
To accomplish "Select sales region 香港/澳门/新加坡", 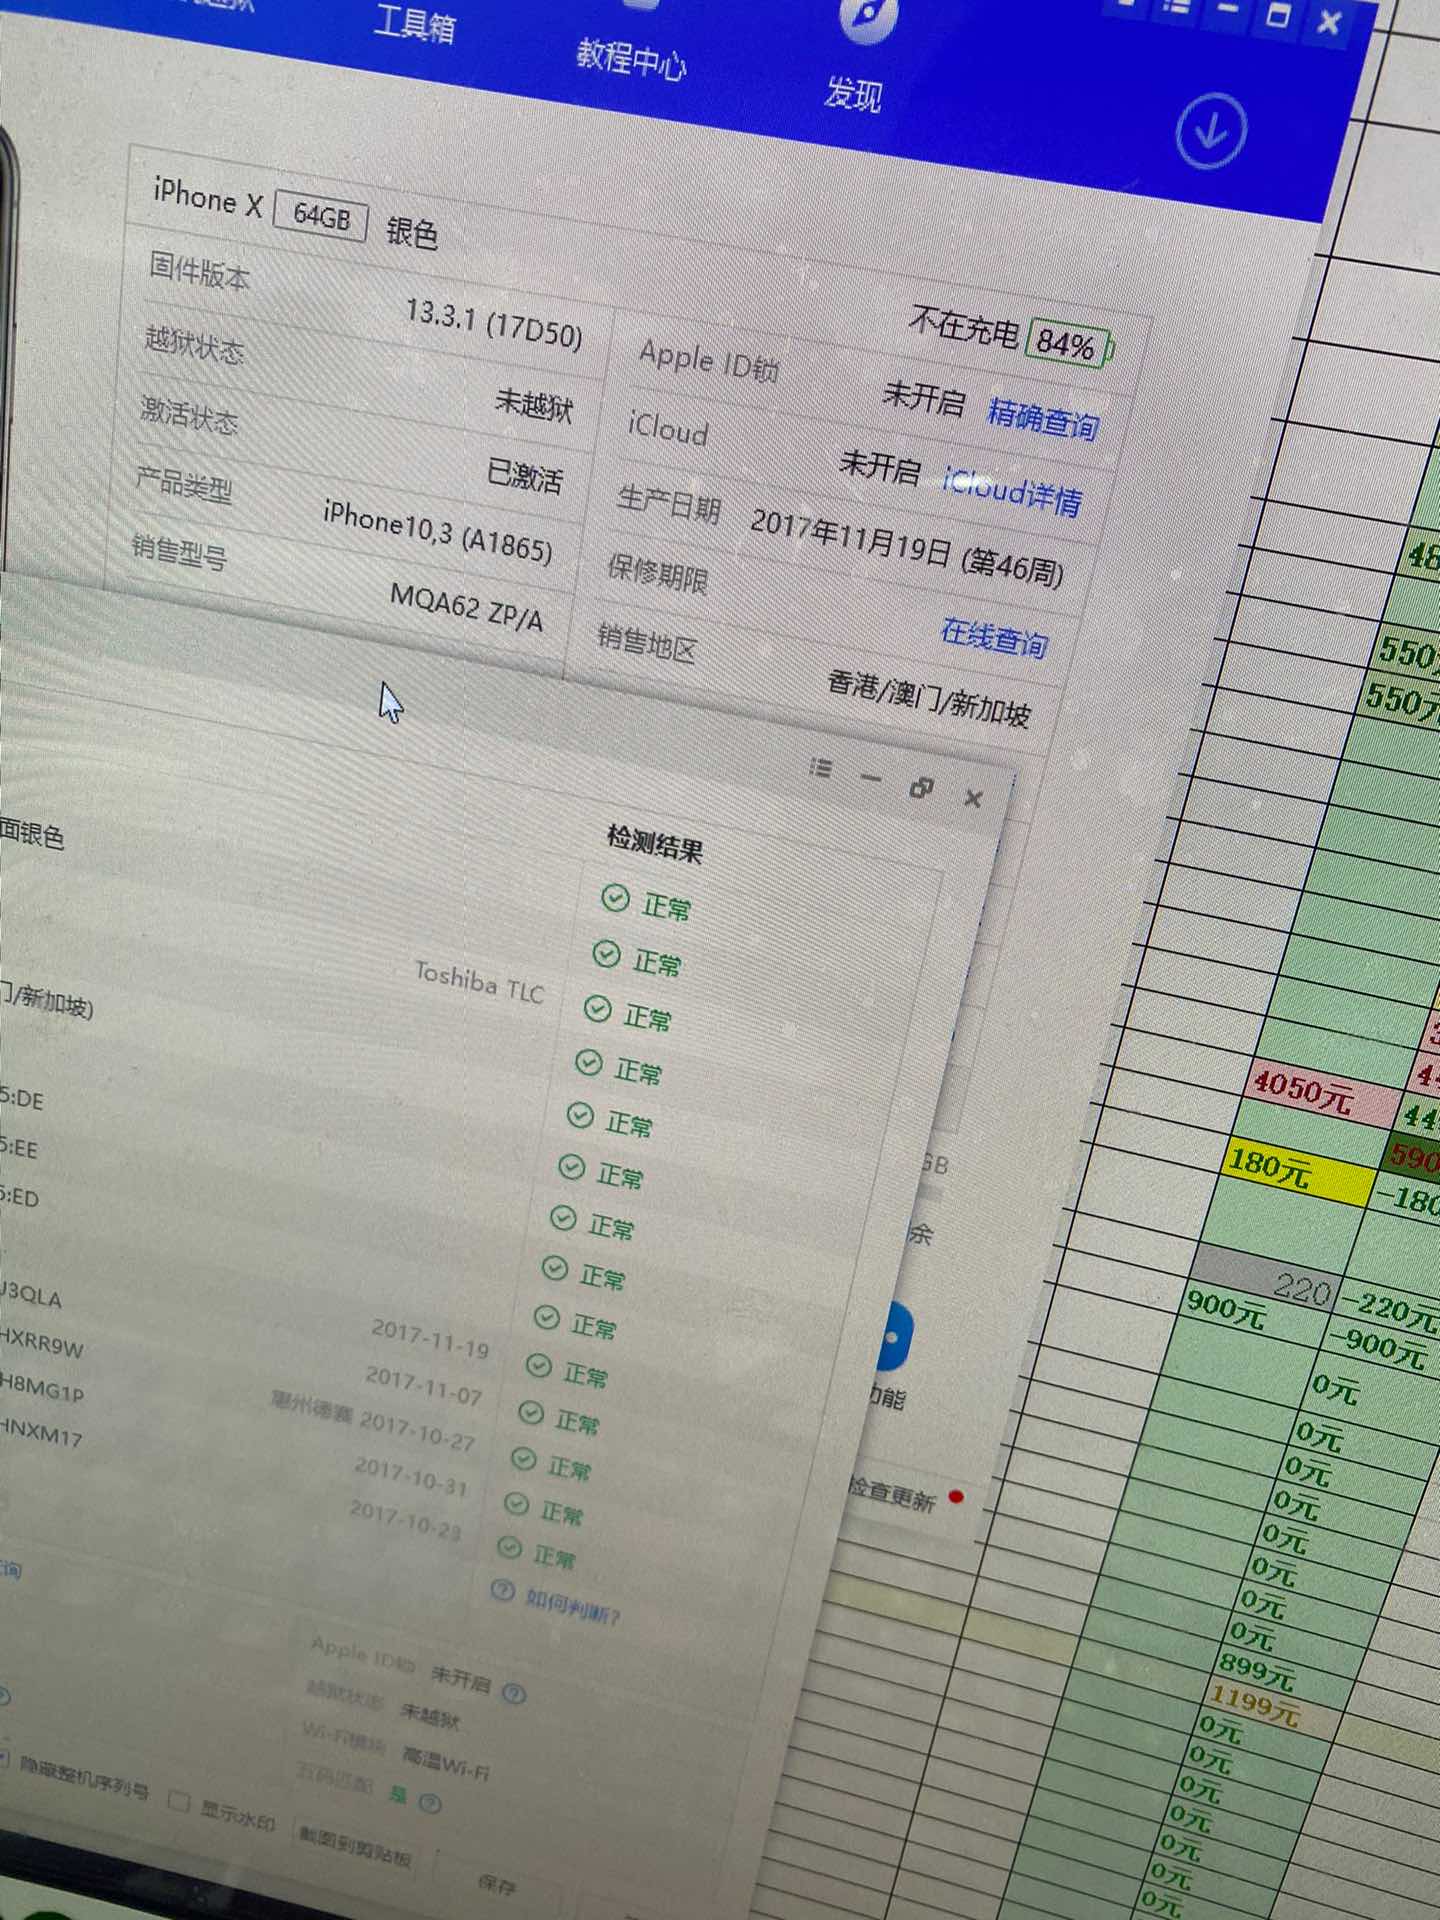I will tap(929, 697).
